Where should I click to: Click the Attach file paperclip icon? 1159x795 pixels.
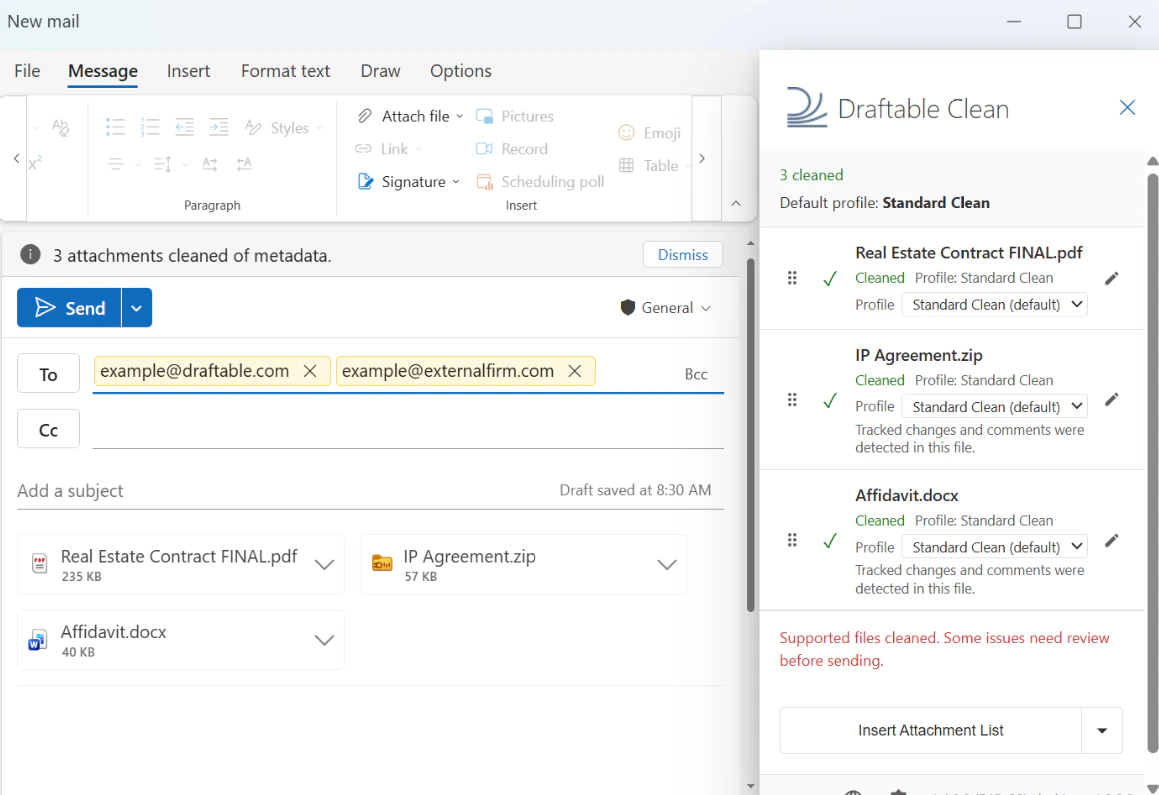pos(364,115)
